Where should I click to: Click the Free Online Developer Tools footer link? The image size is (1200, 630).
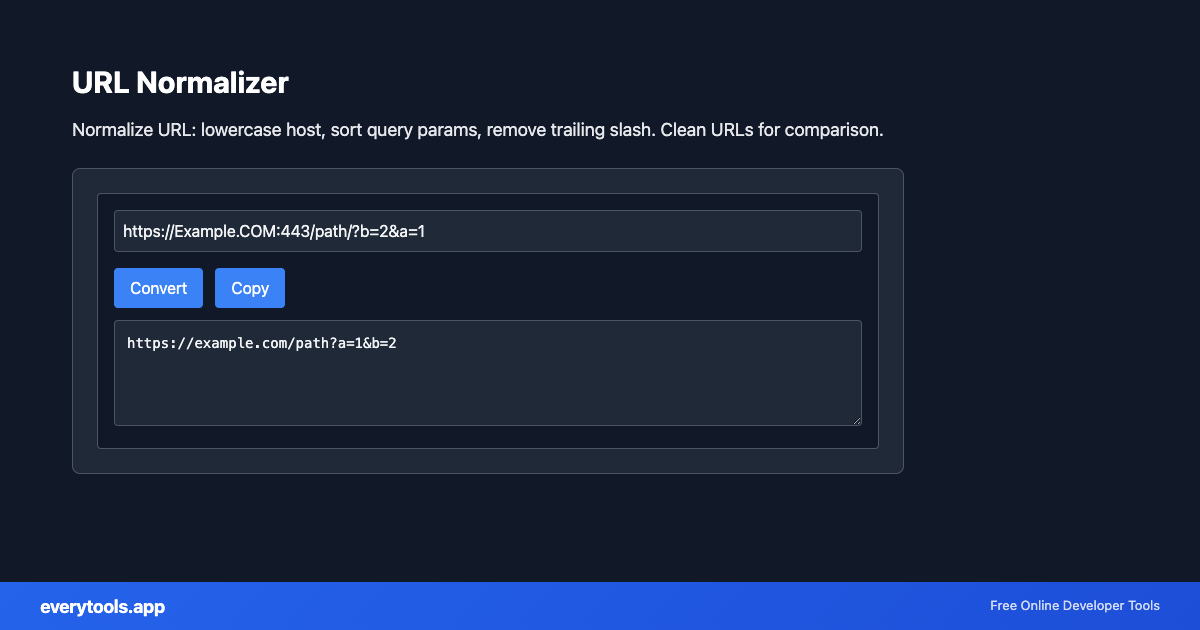point(1074,606)
